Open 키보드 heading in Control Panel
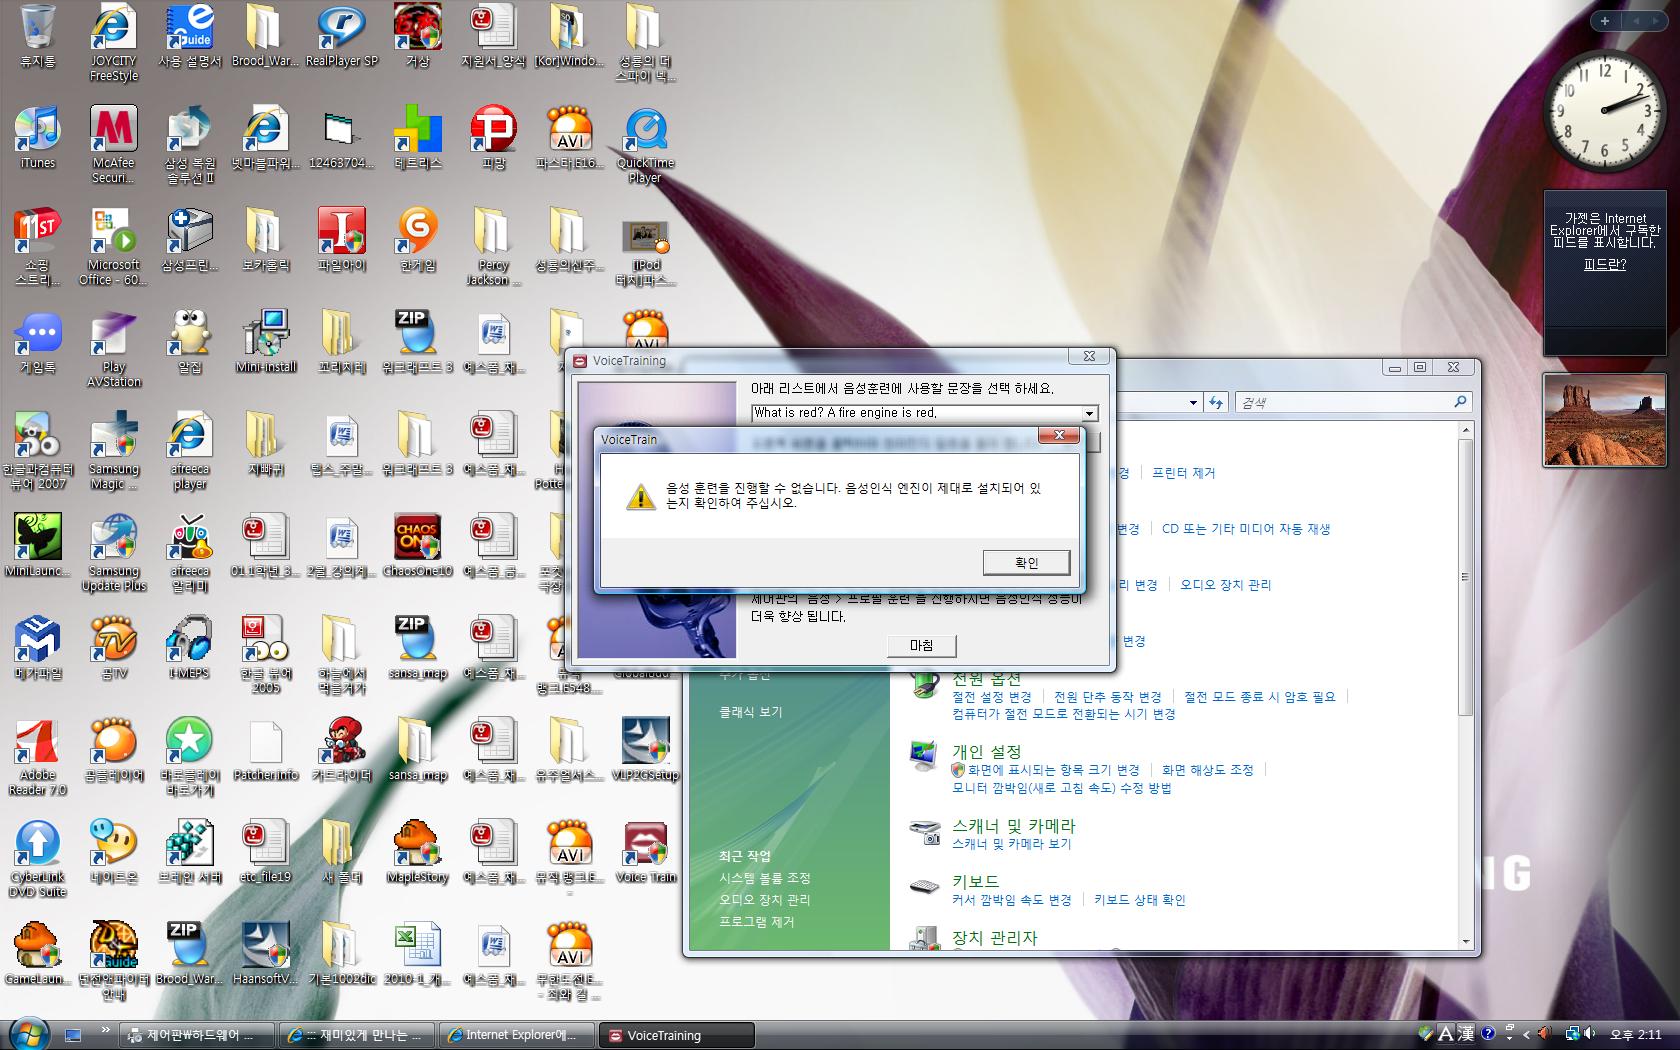Viewport: 1680px width, 1050px height. click(x=975, y=881)
